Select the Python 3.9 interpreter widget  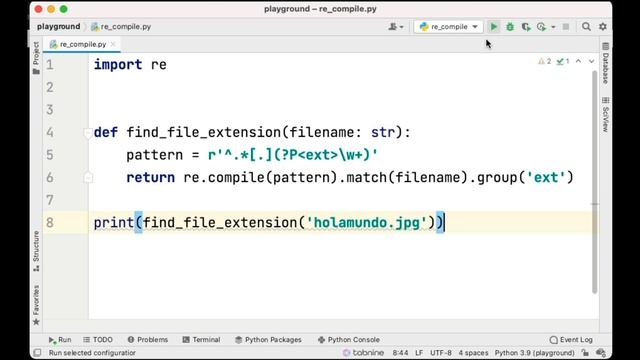click(534, 353)
